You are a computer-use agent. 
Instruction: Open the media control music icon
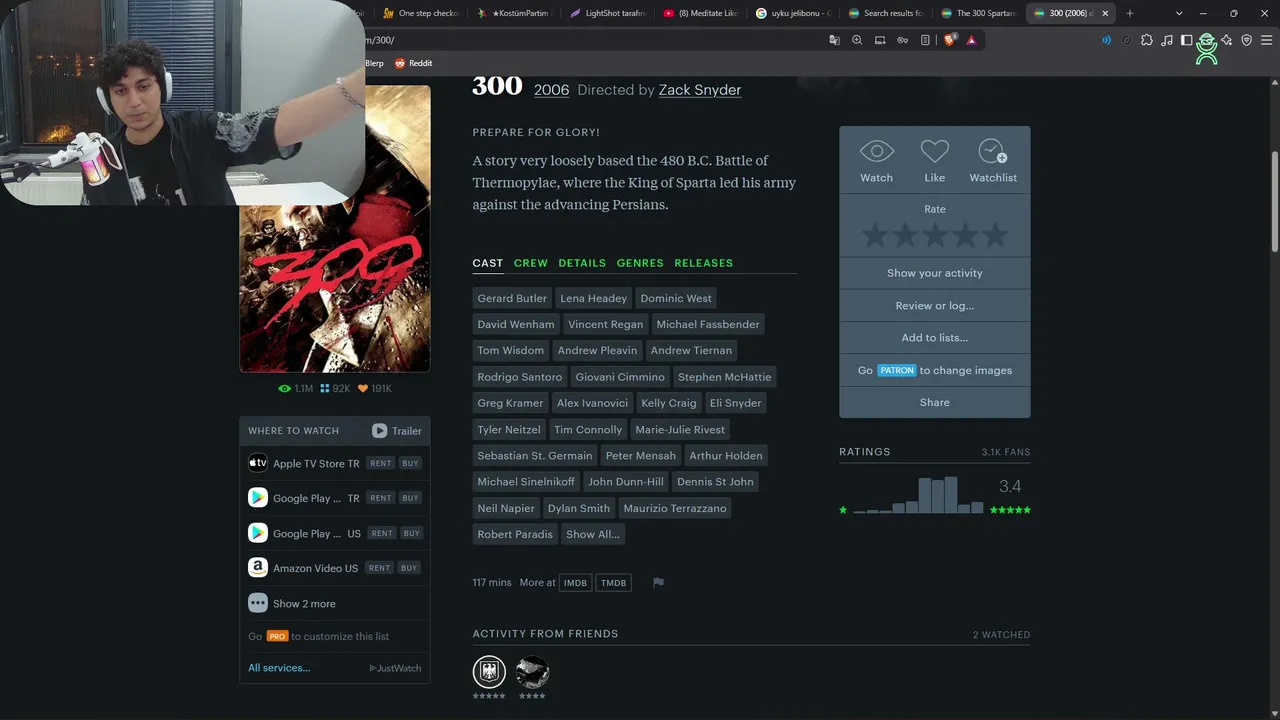pos(1166,40)
